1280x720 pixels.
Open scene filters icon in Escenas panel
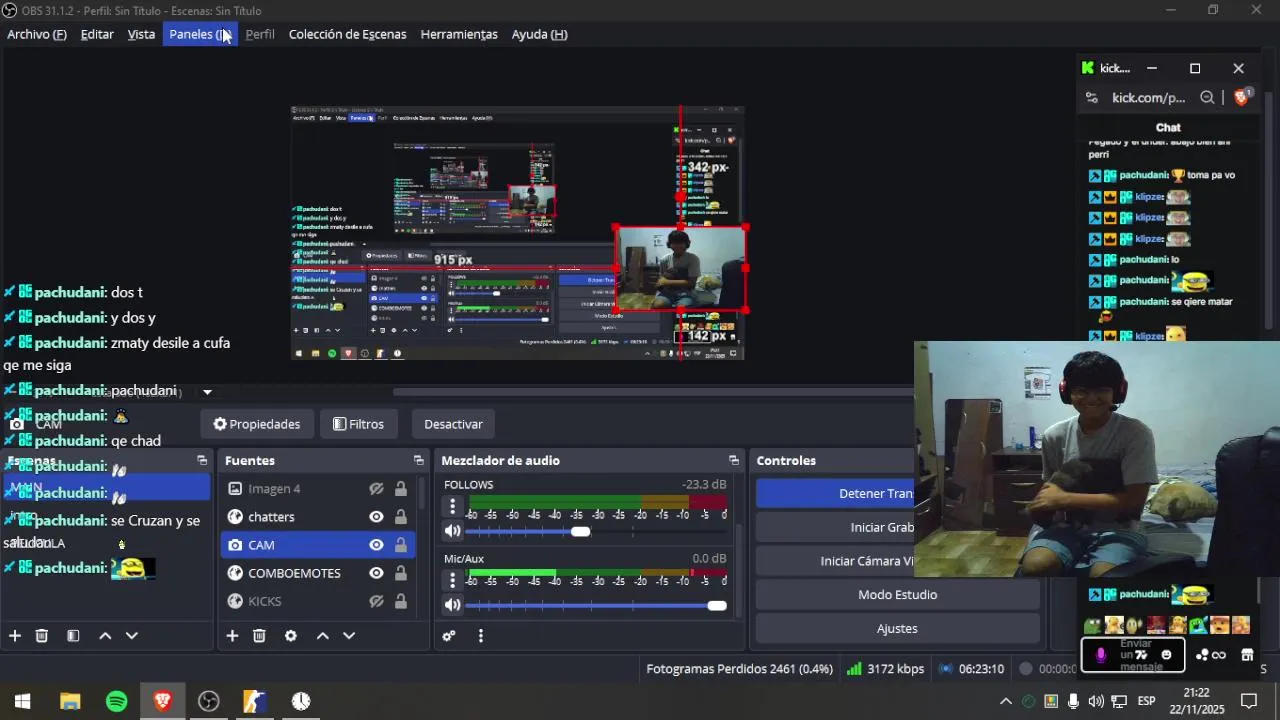pos(73,635)
